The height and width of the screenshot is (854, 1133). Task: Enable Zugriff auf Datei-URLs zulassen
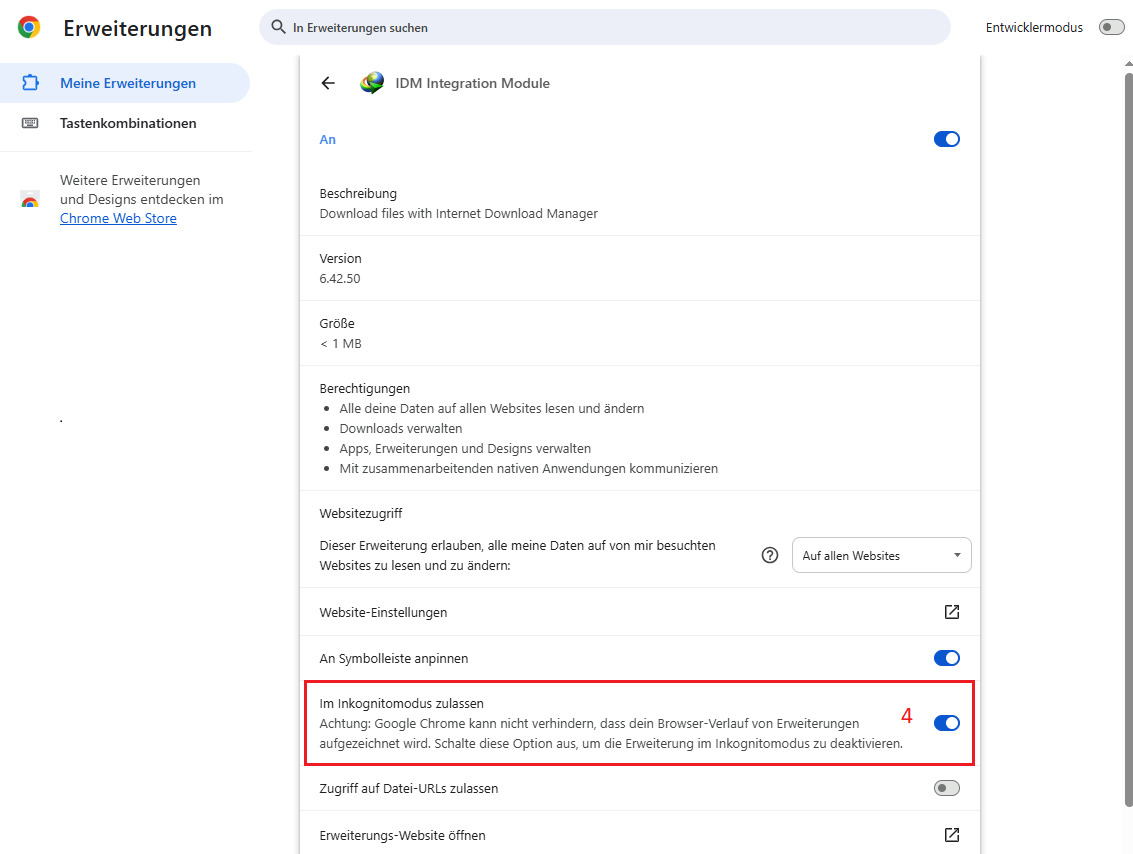pos(946,788)
